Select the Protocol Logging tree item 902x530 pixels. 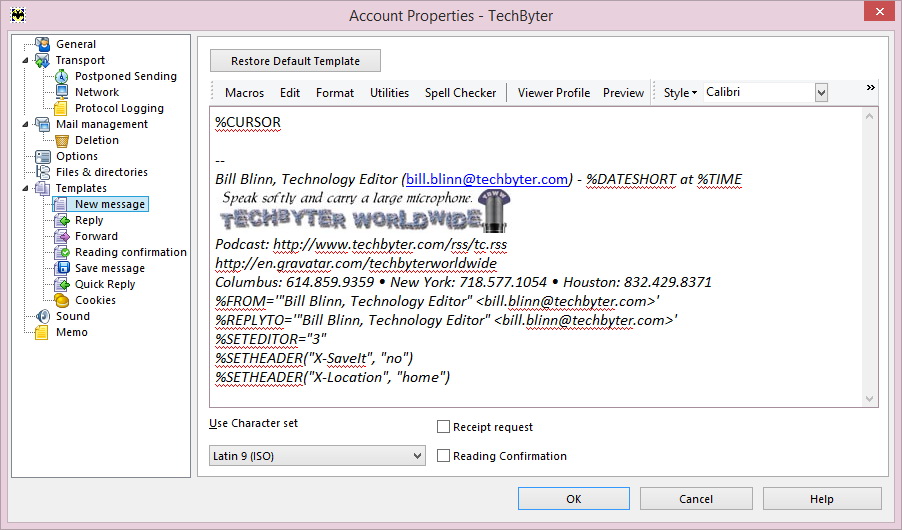click(x=119, y=108)
